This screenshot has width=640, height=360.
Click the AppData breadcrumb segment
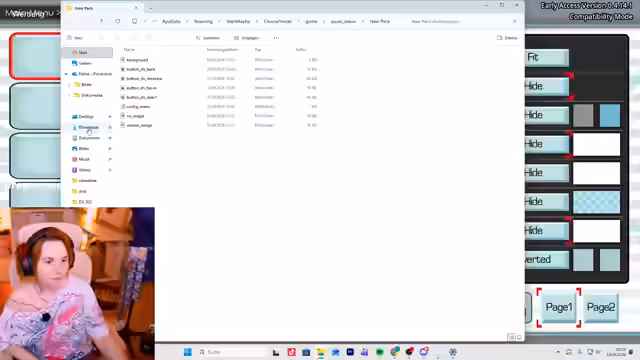pyautogui.click(x=171, y=21)
